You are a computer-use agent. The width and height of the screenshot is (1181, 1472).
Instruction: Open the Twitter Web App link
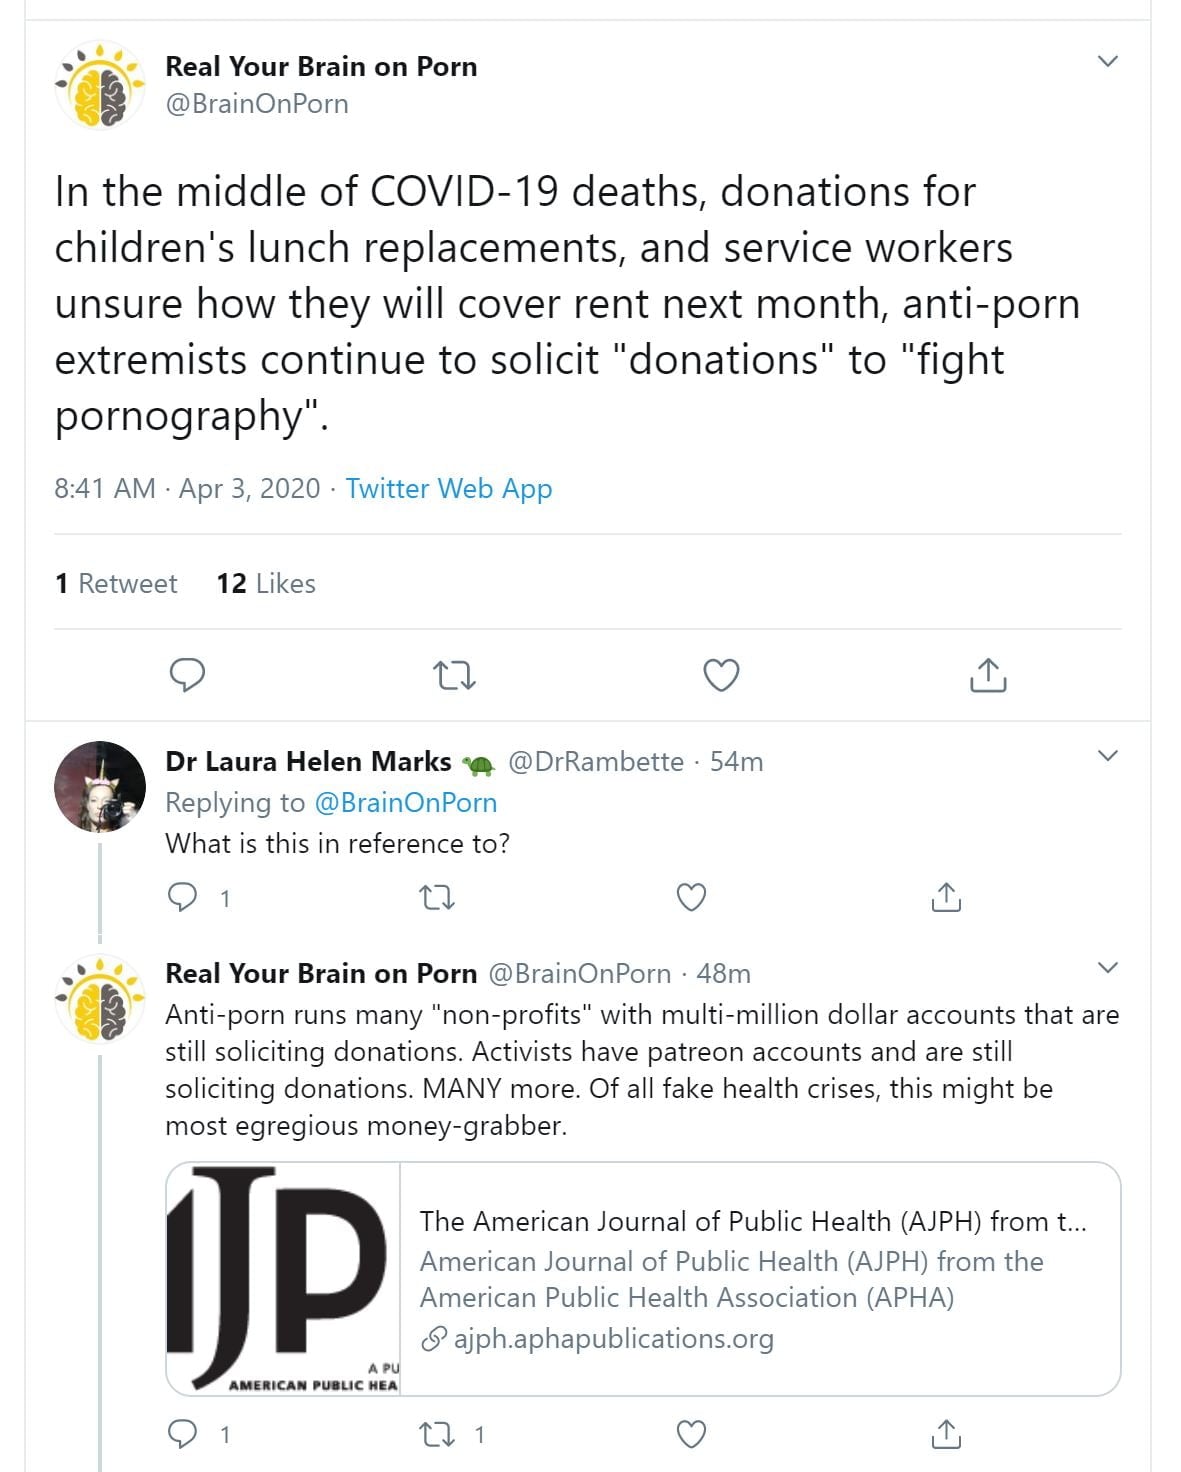[x=448, y=488]
